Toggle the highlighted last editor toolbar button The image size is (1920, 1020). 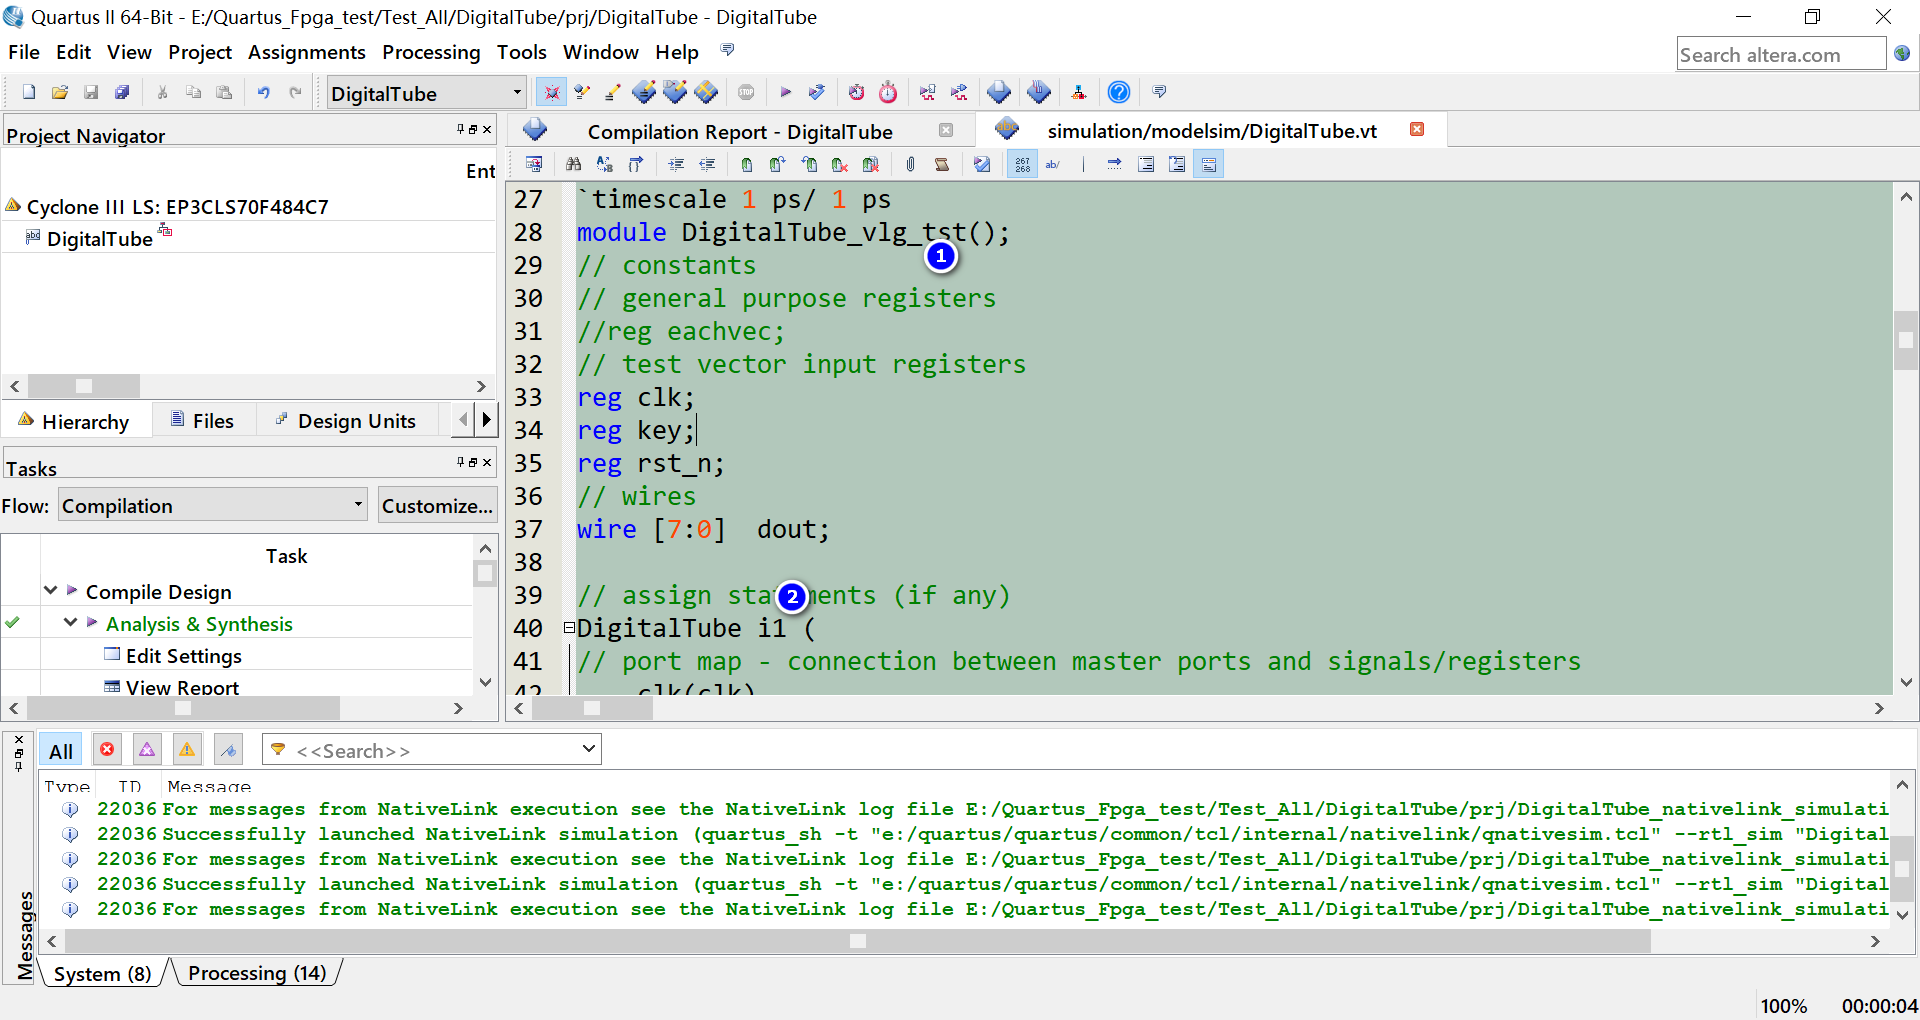point(1209,165)
